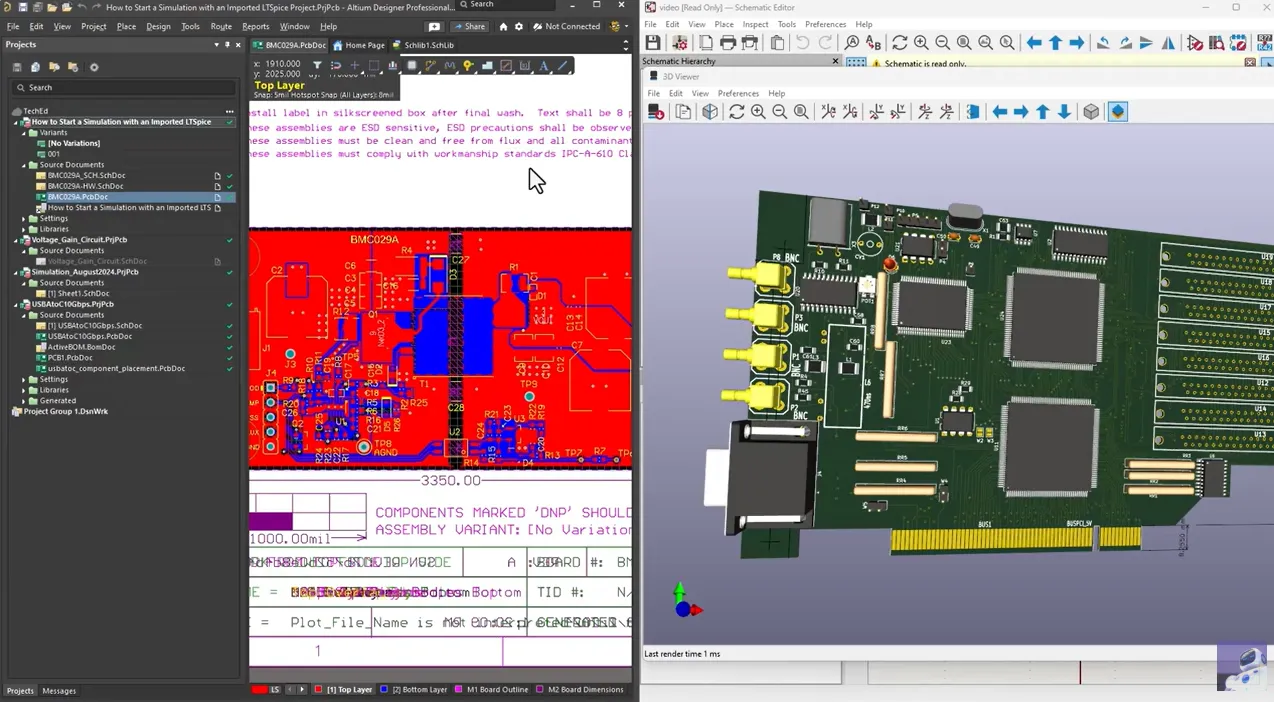Zoom in using Schematic Editor toolbar
This screenshot has width=1274, height=702.
tap(921, 43)
